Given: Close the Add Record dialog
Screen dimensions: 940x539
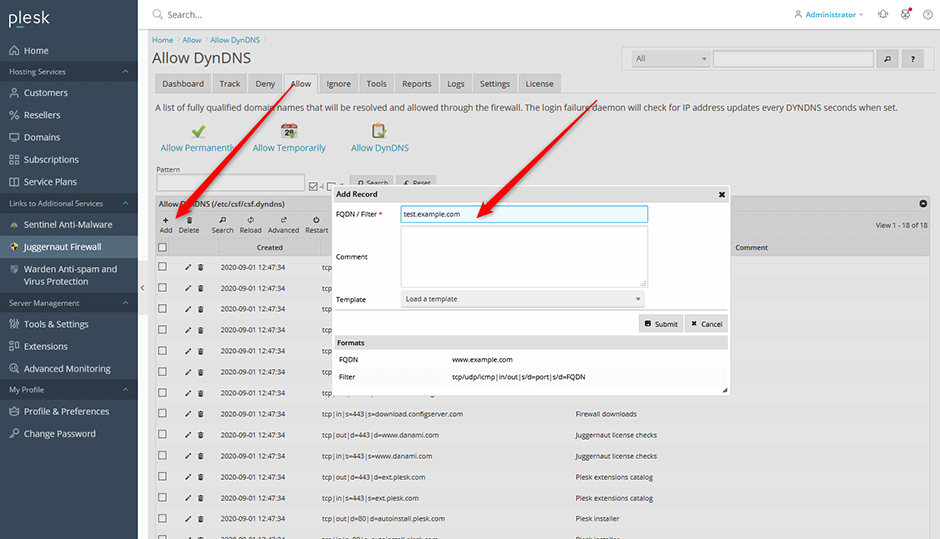Looking at the screenshot, I should [722, 194].
